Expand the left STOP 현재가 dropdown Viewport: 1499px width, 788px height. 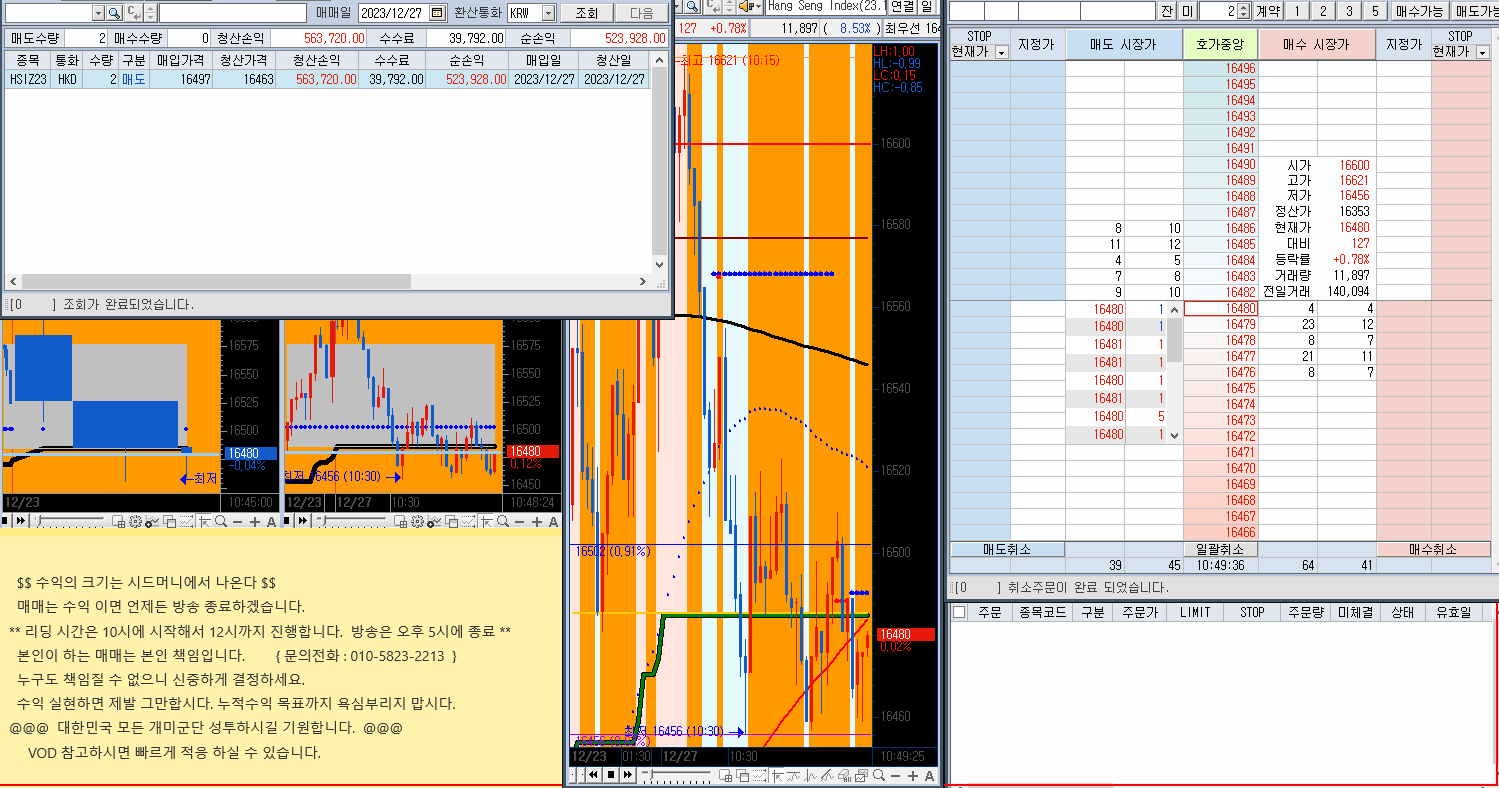tap(1002, 52)
